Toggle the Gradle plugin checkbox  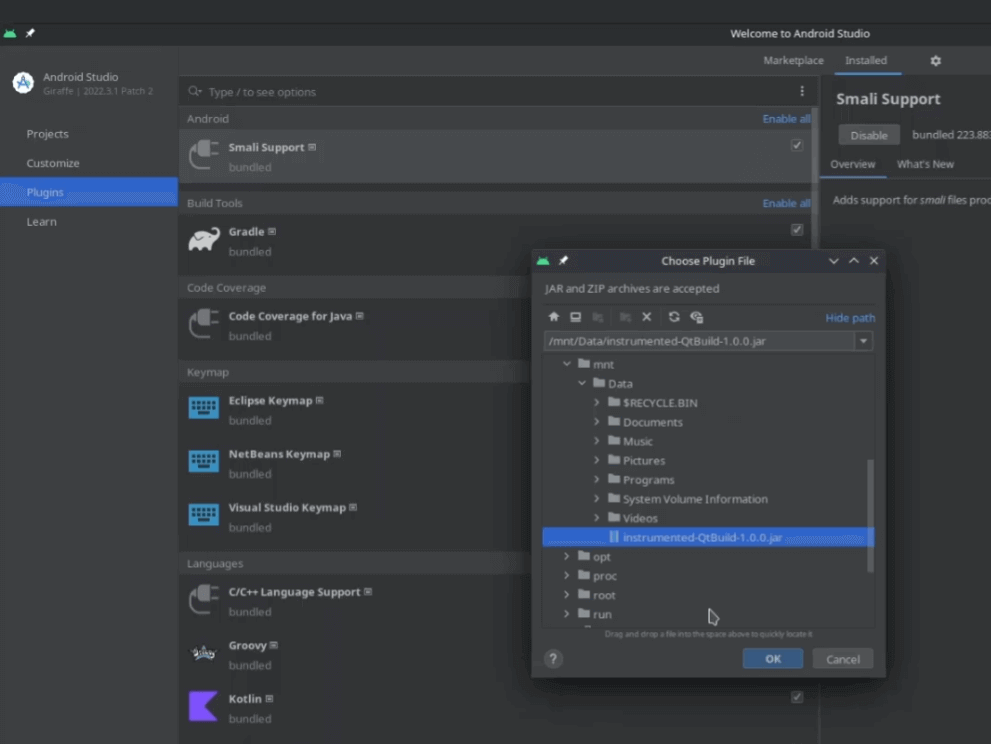coord(797,229)
